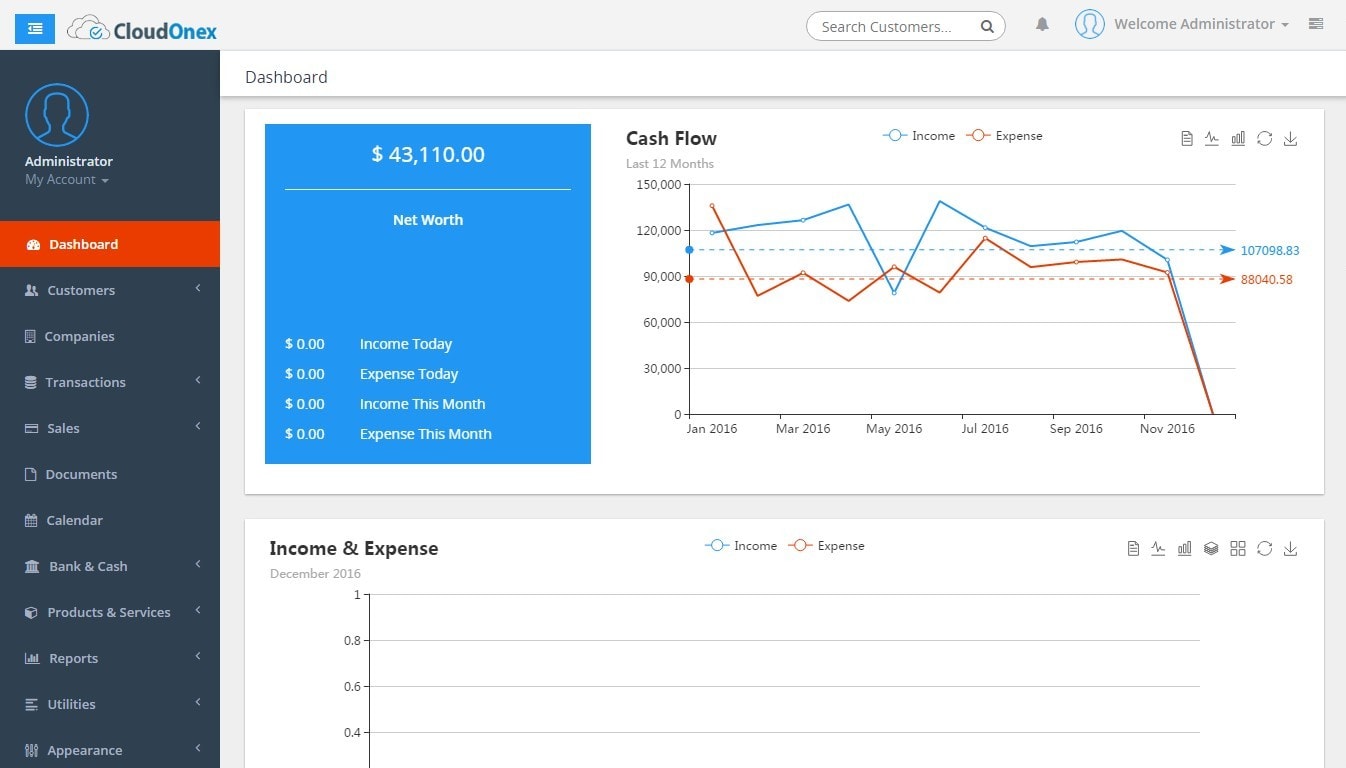Click the blue sidebar toggle hamburger button
Image resolution: width=1346 pixels, height=768 pixels.
[35, 28]
